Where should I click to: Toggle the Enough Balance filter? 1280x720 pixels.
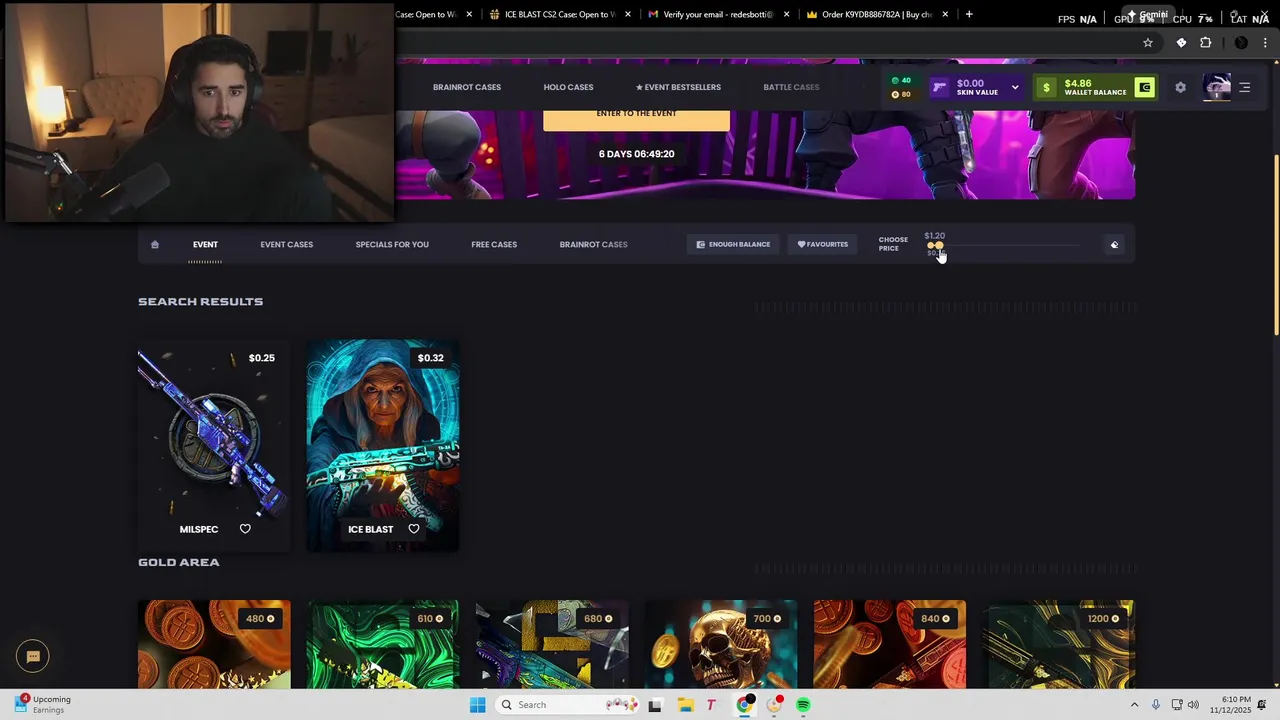point(733,244)
